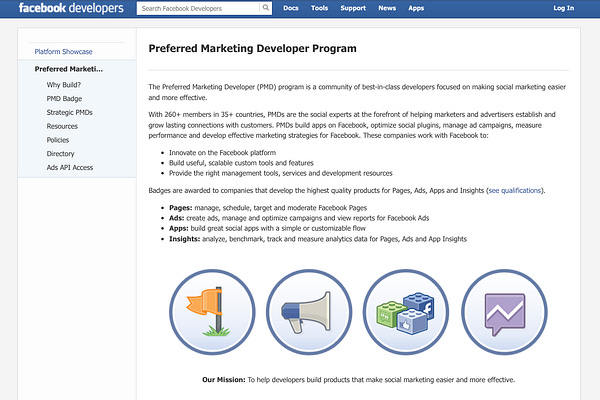
Task: Click the Apps building blocks badge icon
Action: tap(406, 312)
